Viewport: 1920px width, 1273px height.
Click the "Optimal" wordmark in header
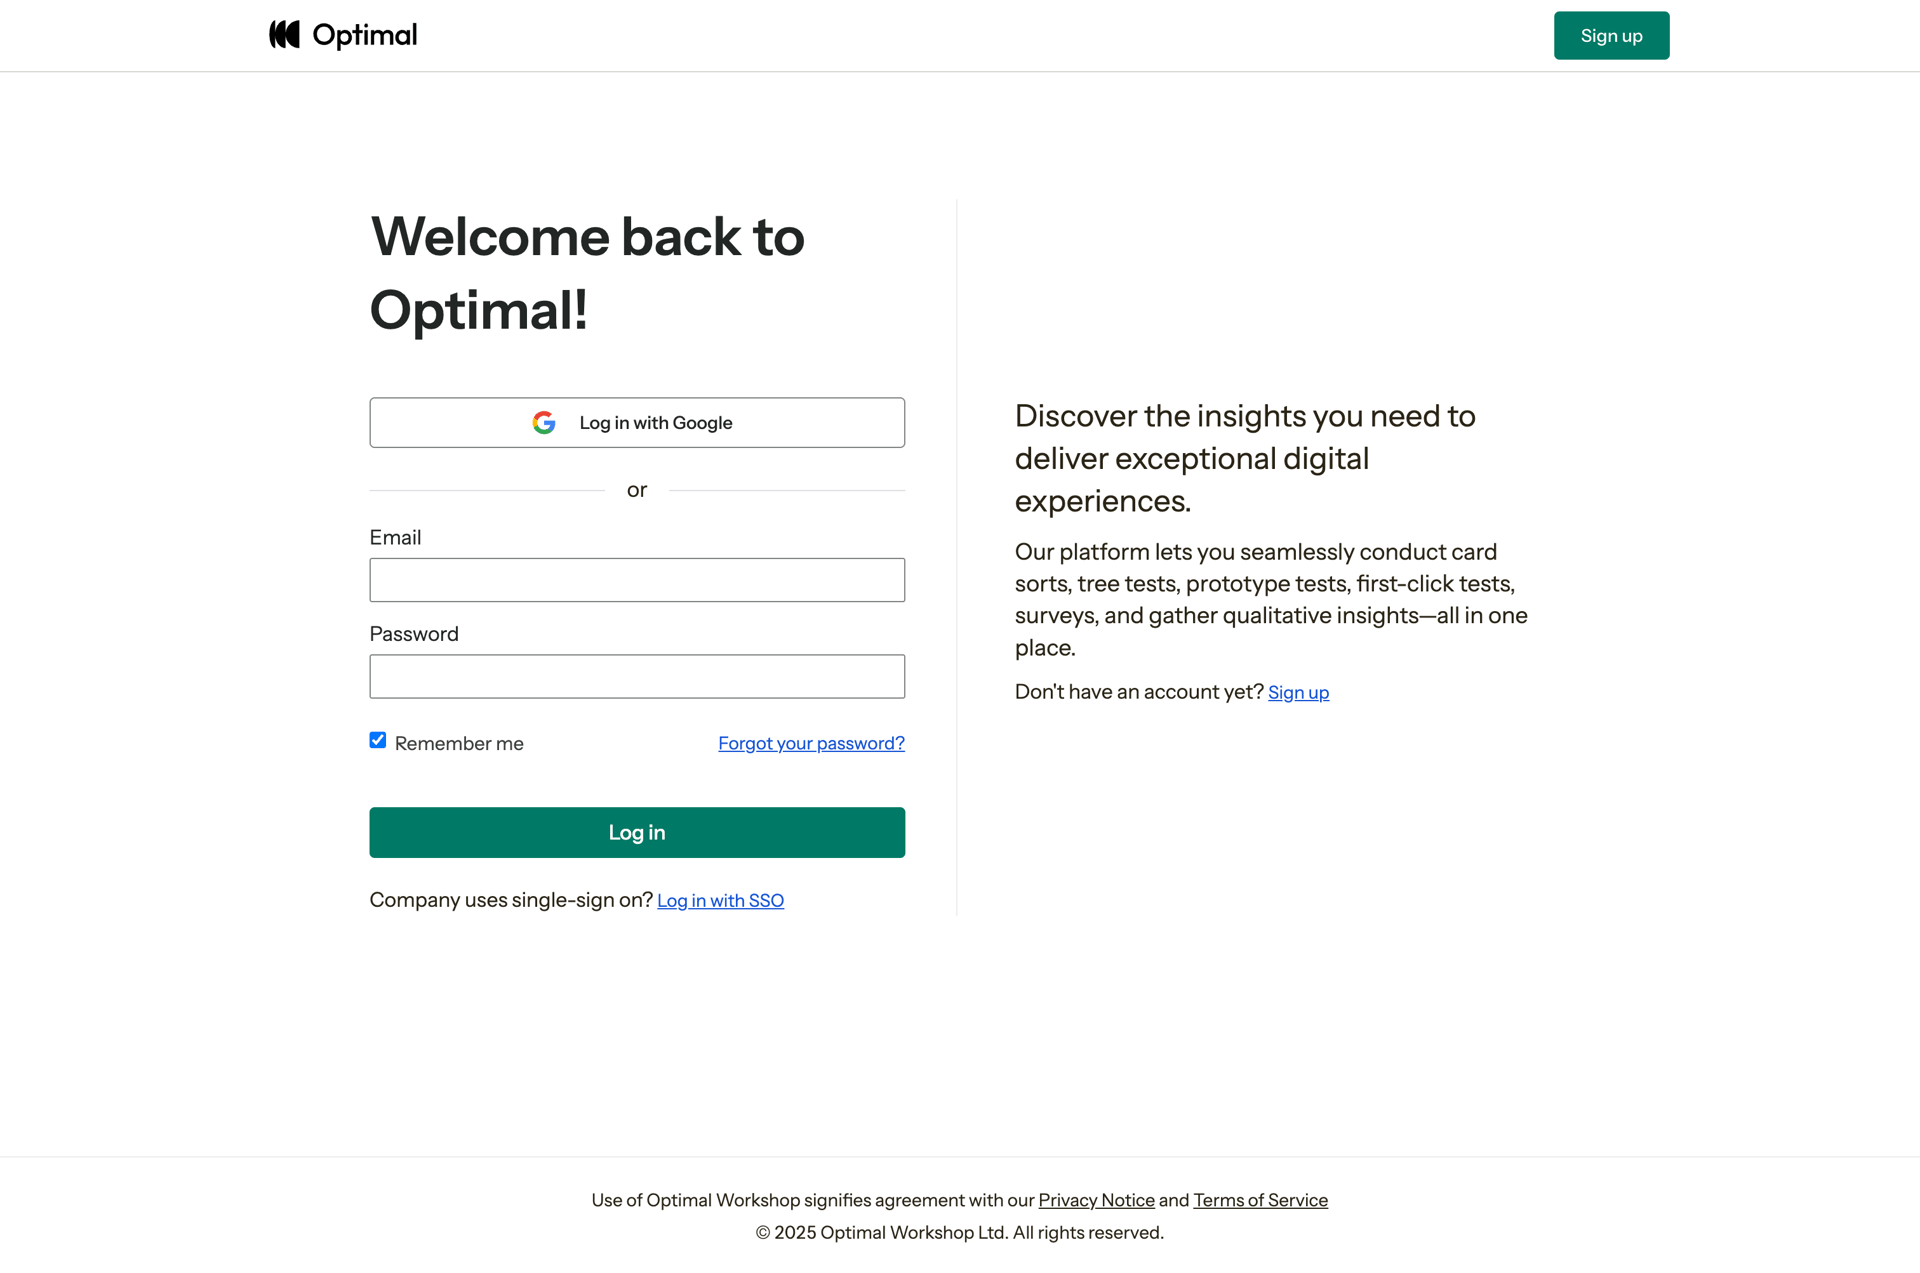pos(364,36)
